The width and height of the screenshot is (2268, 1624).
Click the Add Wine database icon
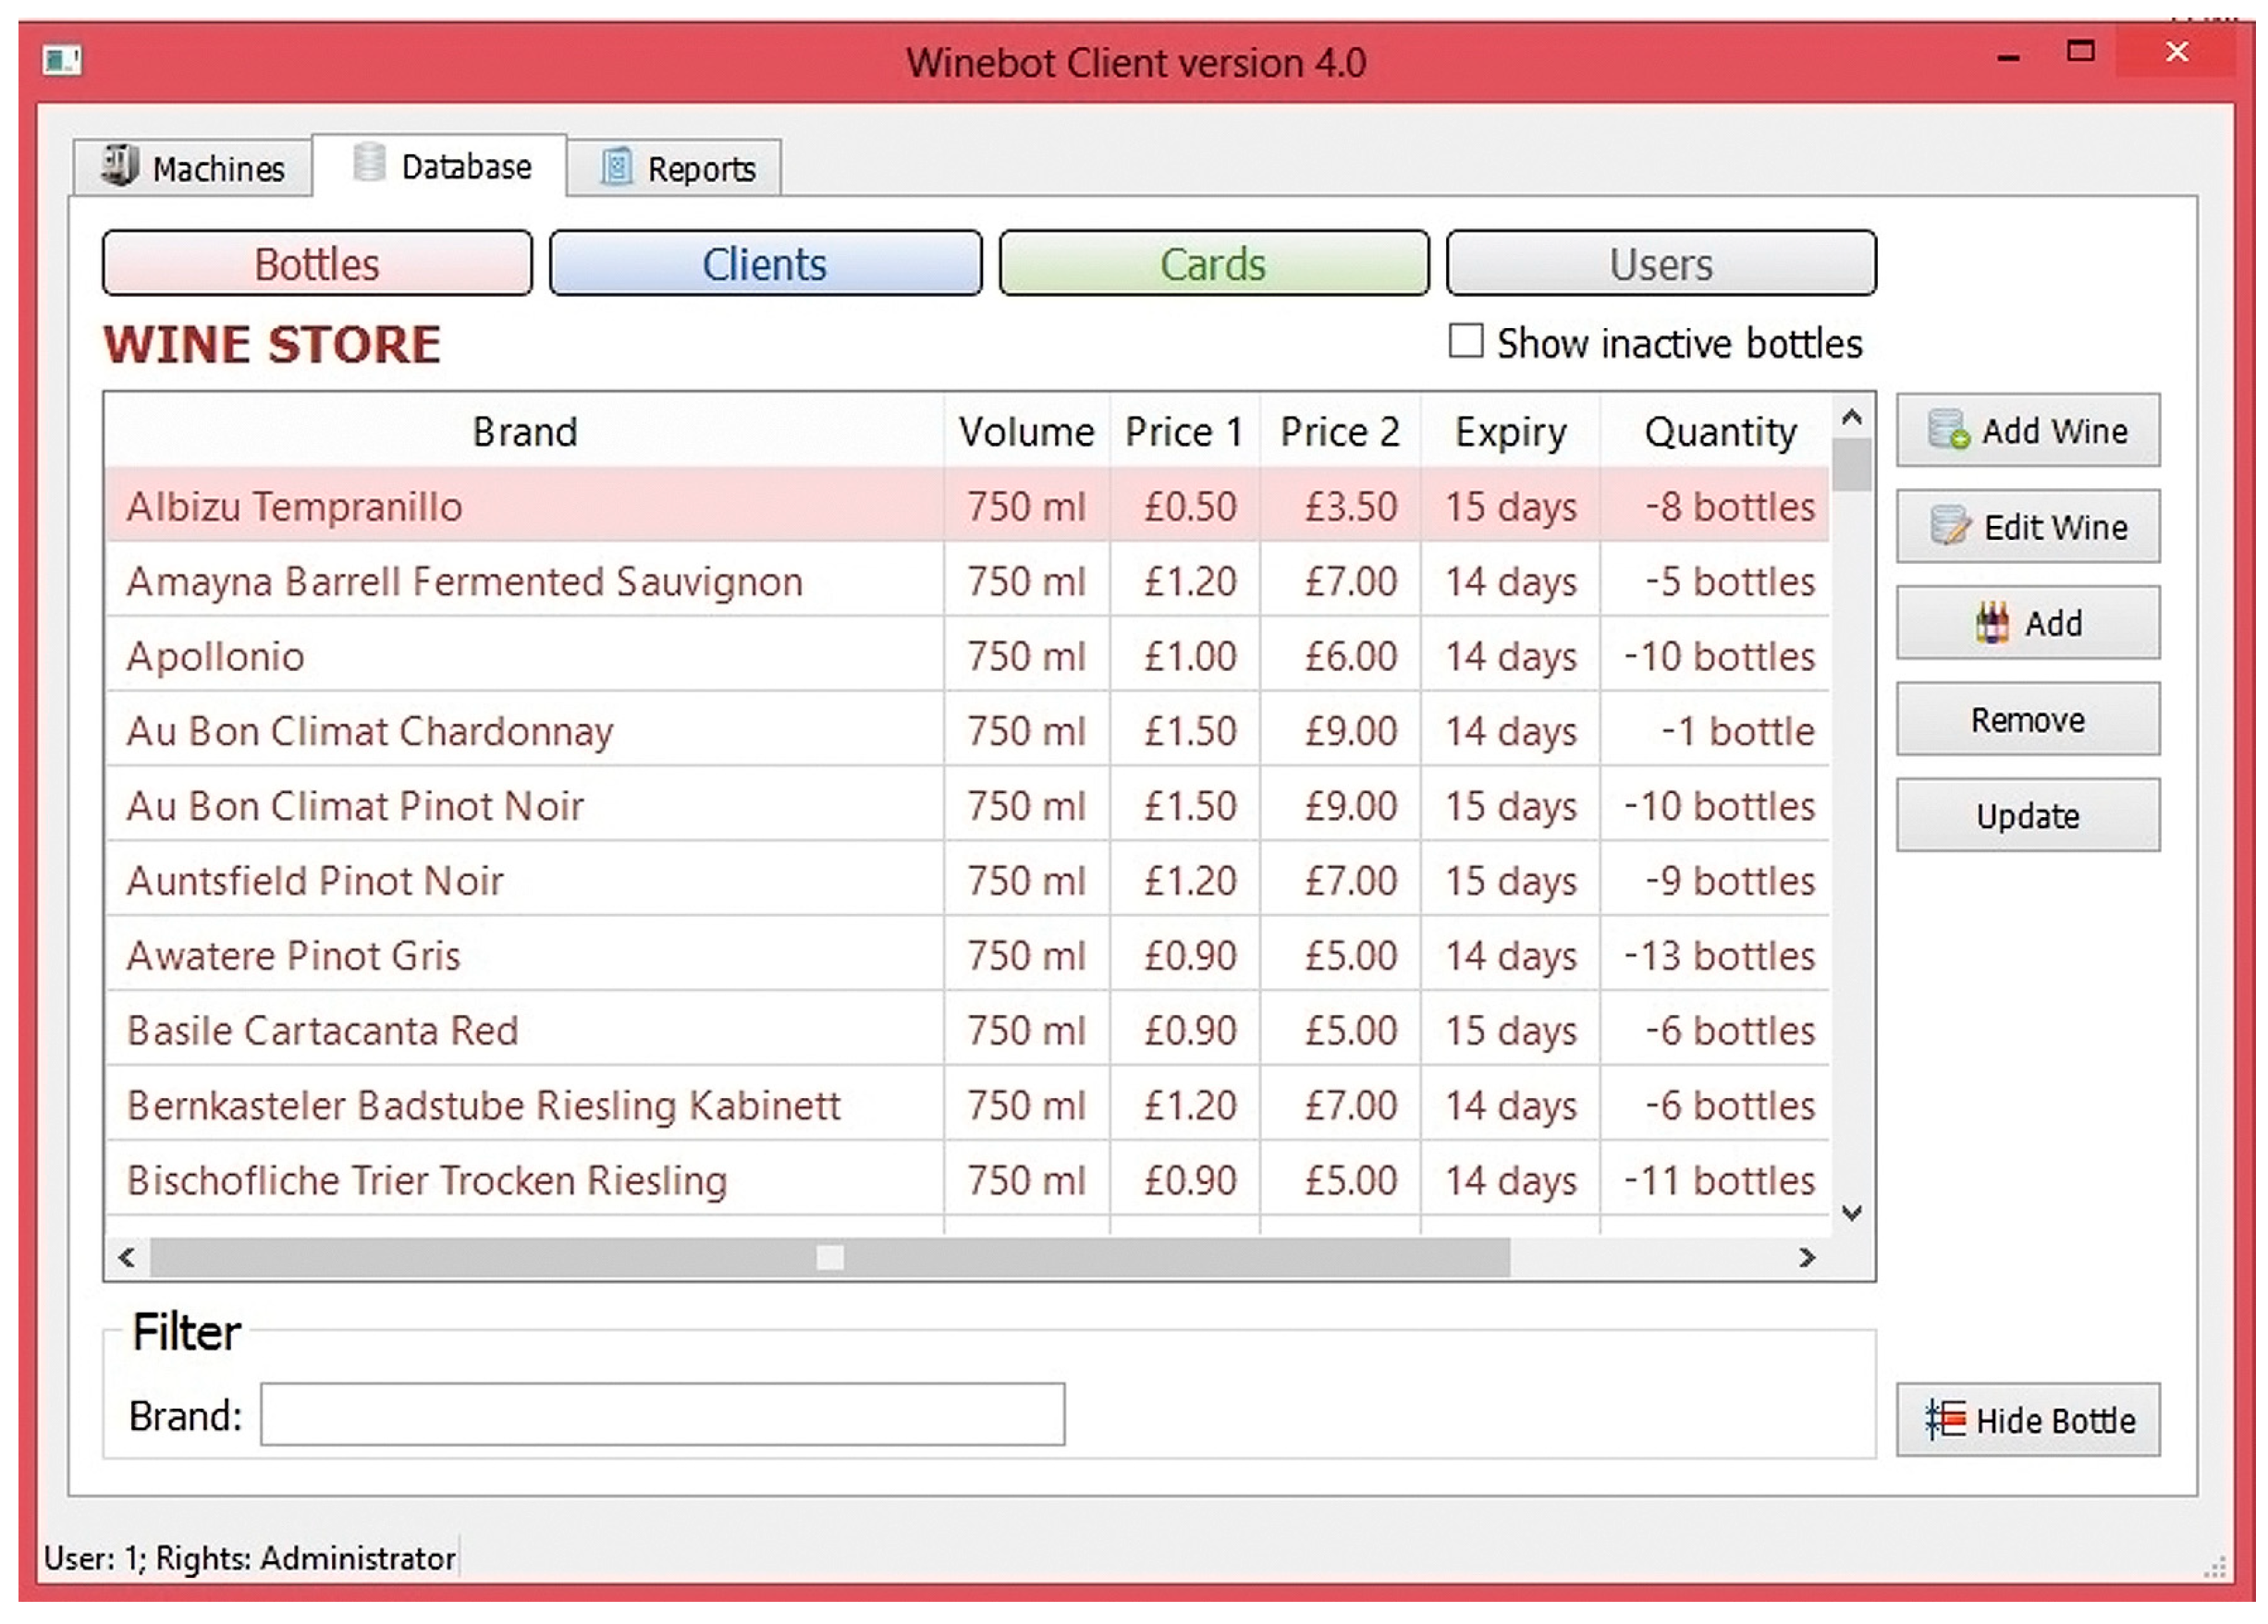click(1948, 430)
